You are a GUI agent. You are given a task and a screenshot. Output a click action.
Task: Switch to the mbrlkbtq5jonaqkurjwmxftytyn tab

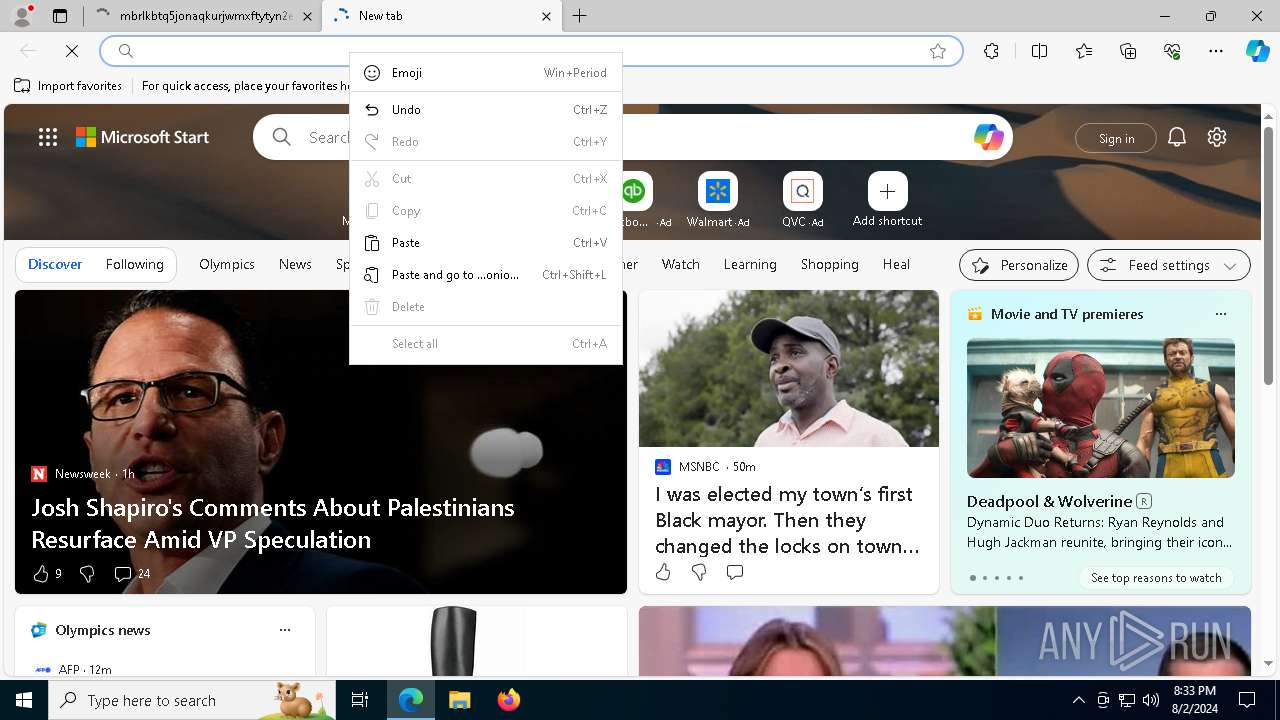click(x=203, y=16)
